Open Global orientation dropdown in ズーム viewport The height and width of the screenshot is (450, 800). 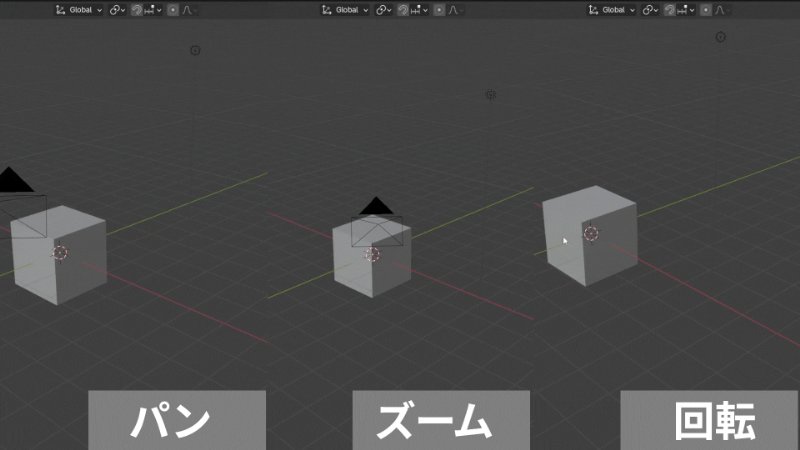pos(345,10)
